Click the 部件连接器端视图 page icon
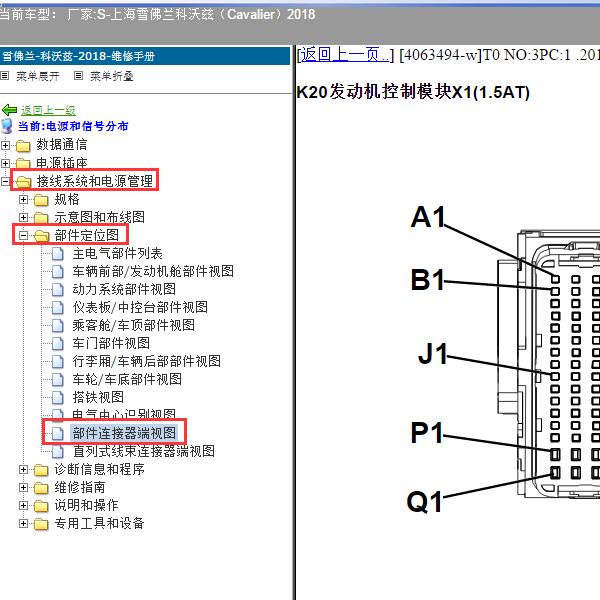Image resolution: width=600 pixels, height=600 pixels. tap(58, 433)
